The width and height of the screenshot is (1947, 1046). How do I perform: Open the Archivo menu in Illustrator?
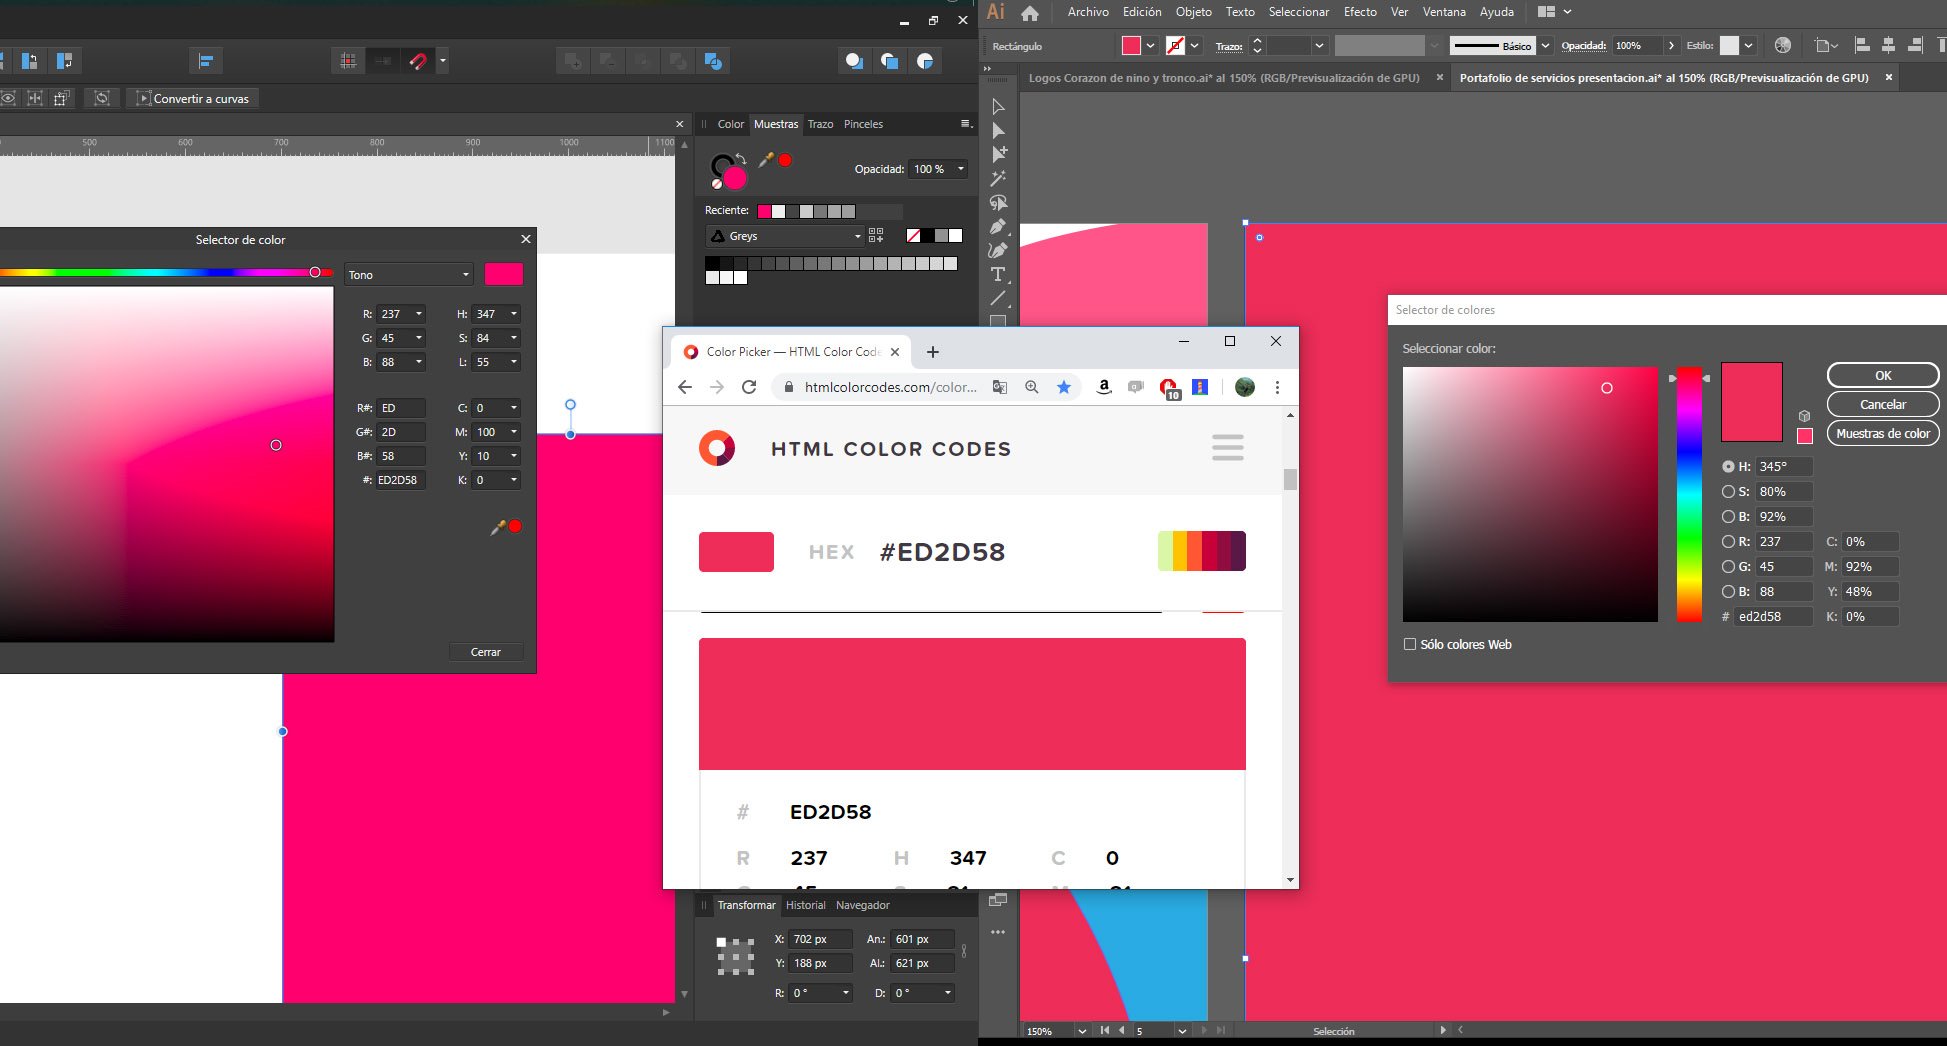point(1088,12)
